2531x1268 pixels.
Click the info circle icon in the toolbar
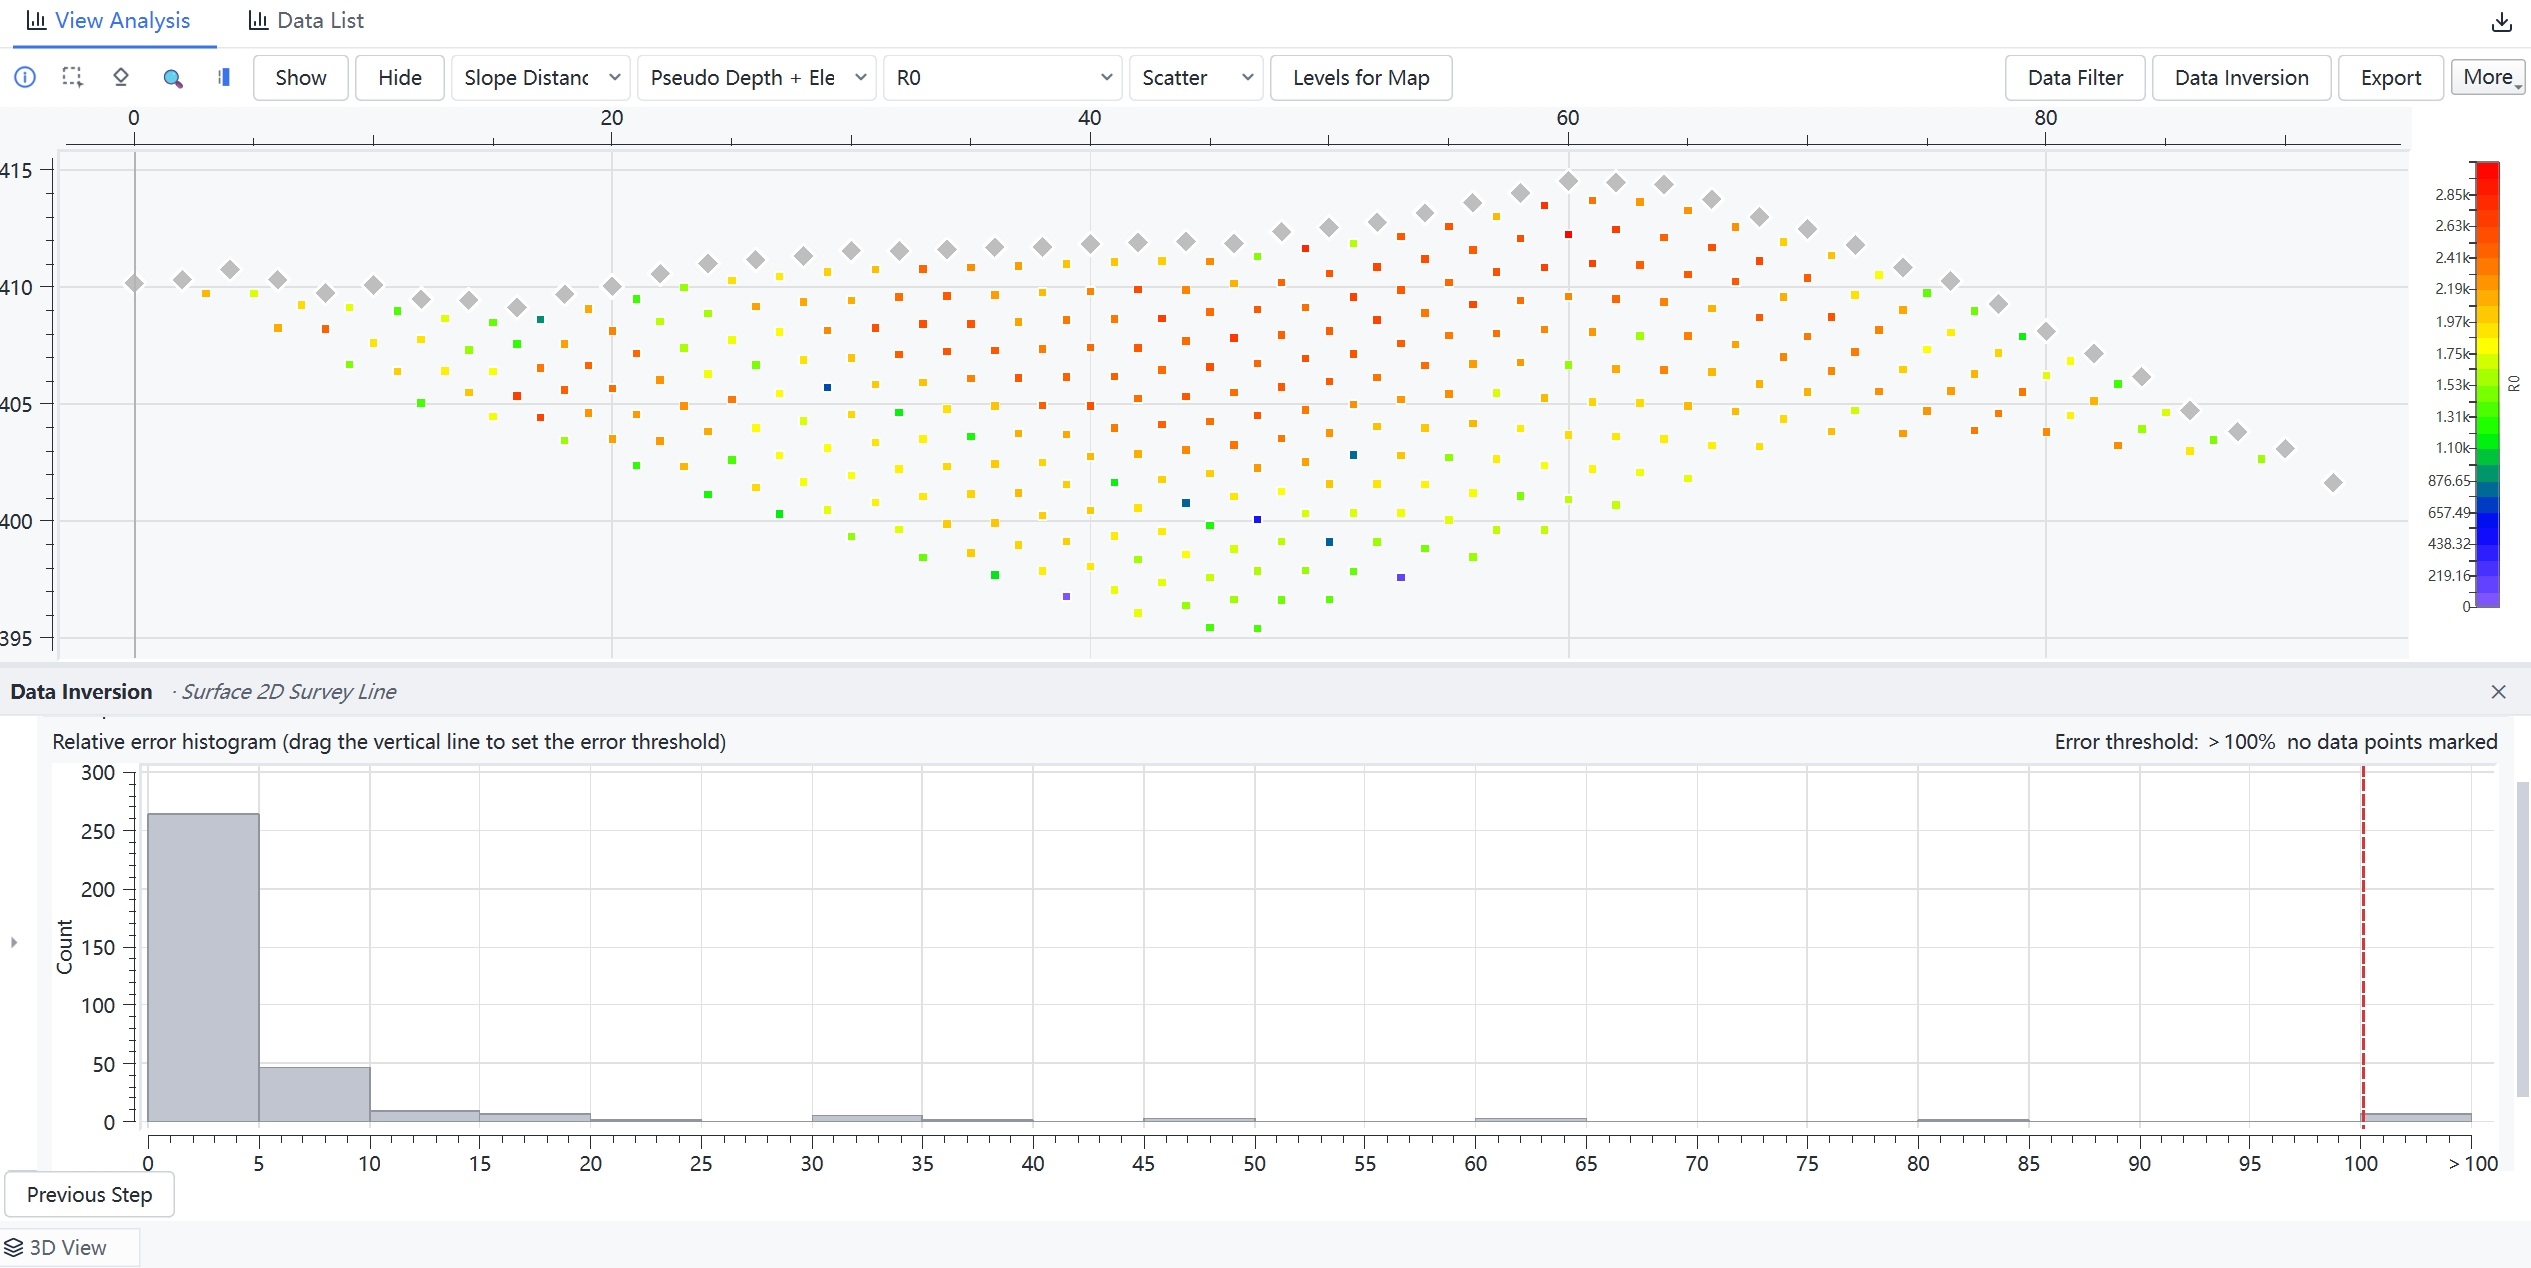tap(25, 77)
